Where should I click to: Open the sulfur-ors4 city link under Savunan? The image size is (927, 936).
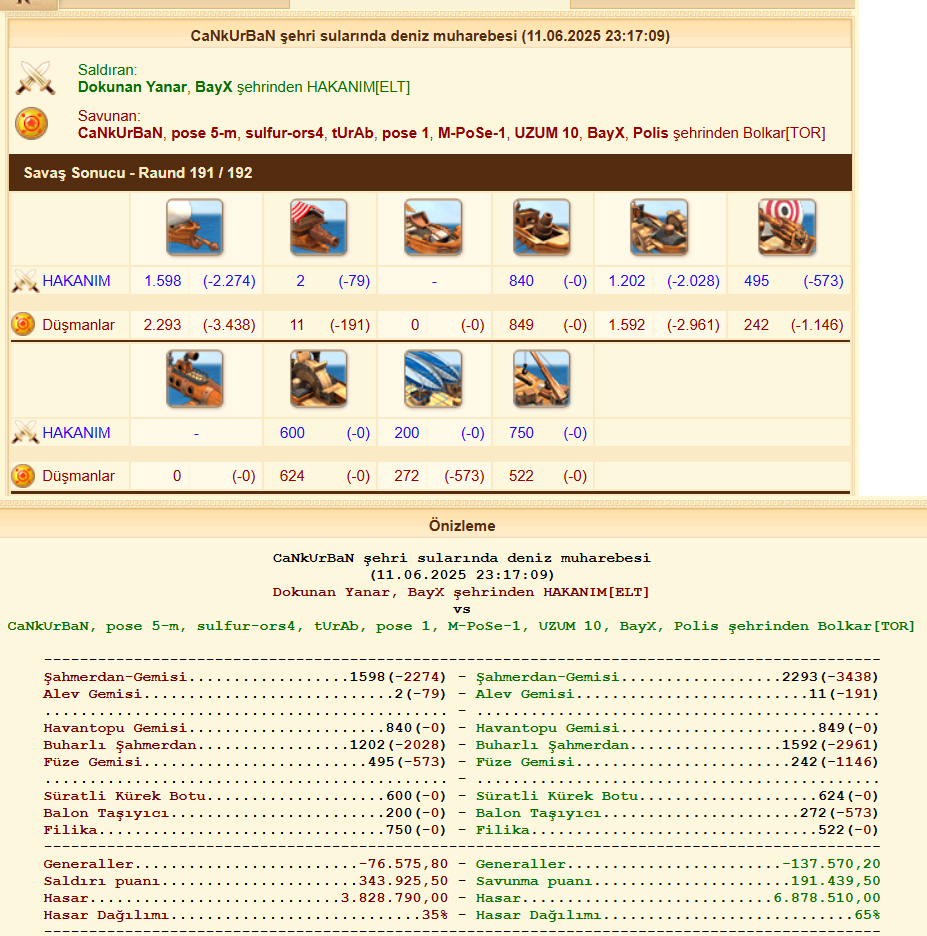(284, 133)
